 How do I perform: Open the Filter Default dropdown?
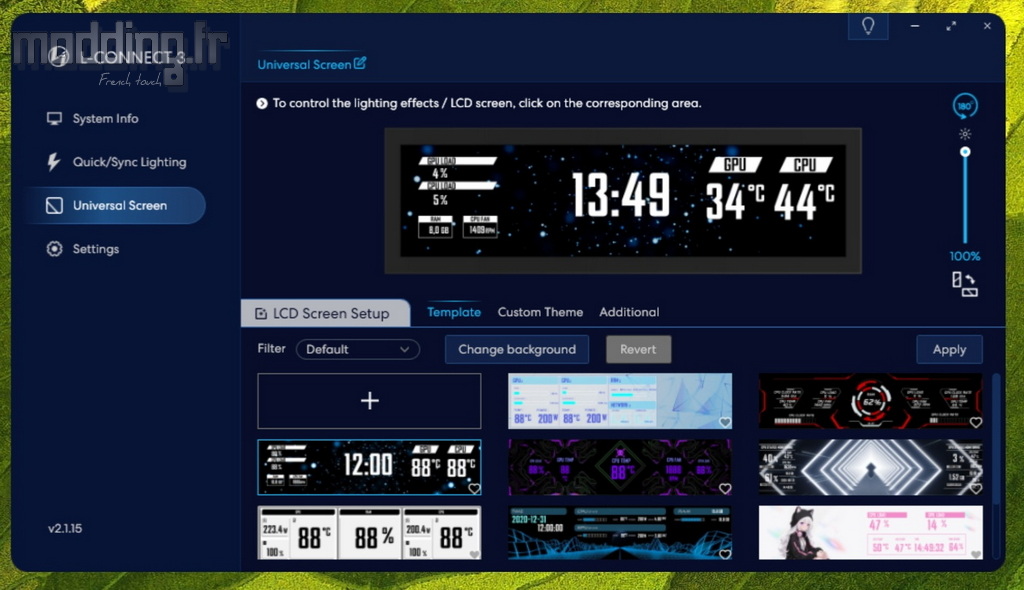point(357,349)
